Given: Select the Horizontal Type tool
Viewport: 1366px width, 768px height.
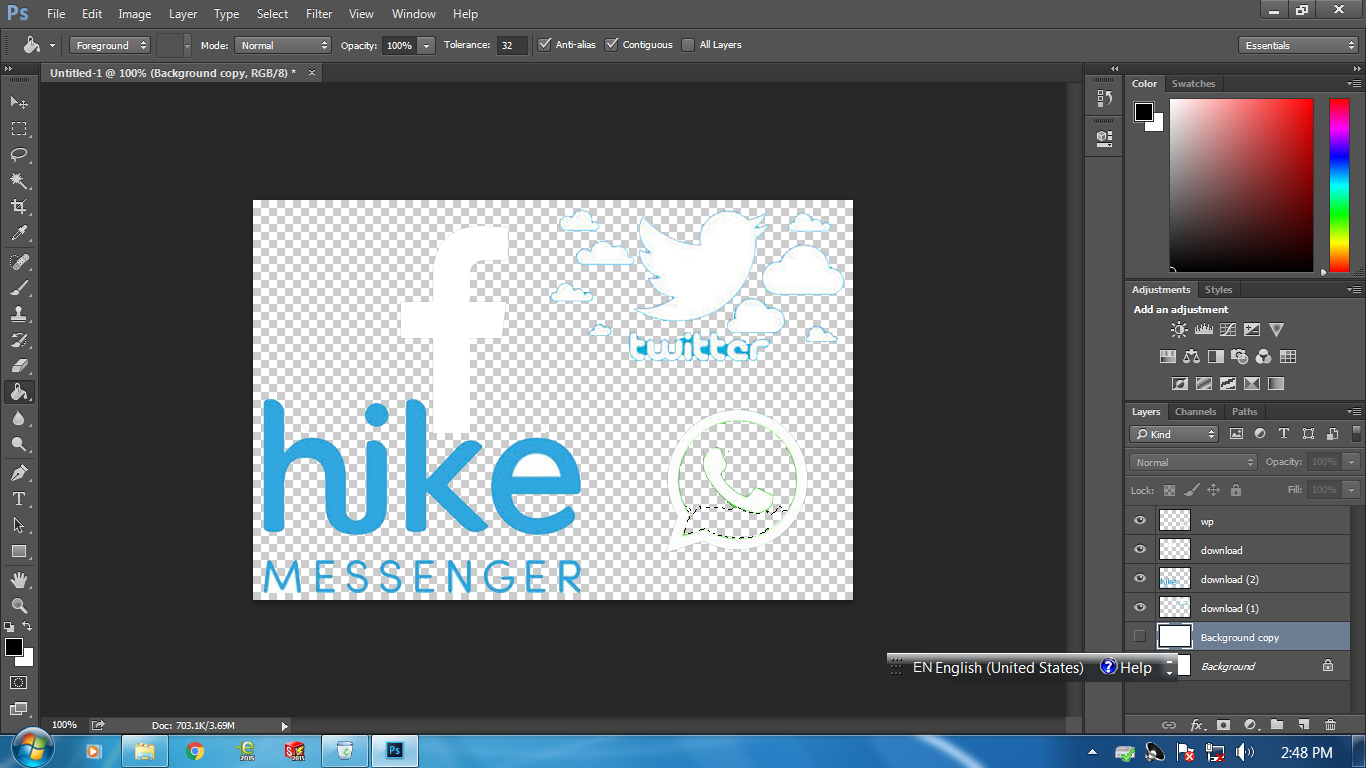Looking at the screenshot, I should tap(19, 498).
